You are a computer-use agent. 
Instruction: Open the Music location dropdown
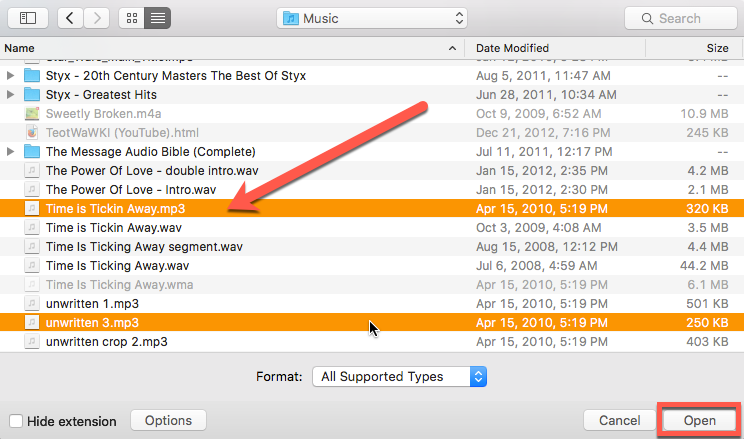372,18
